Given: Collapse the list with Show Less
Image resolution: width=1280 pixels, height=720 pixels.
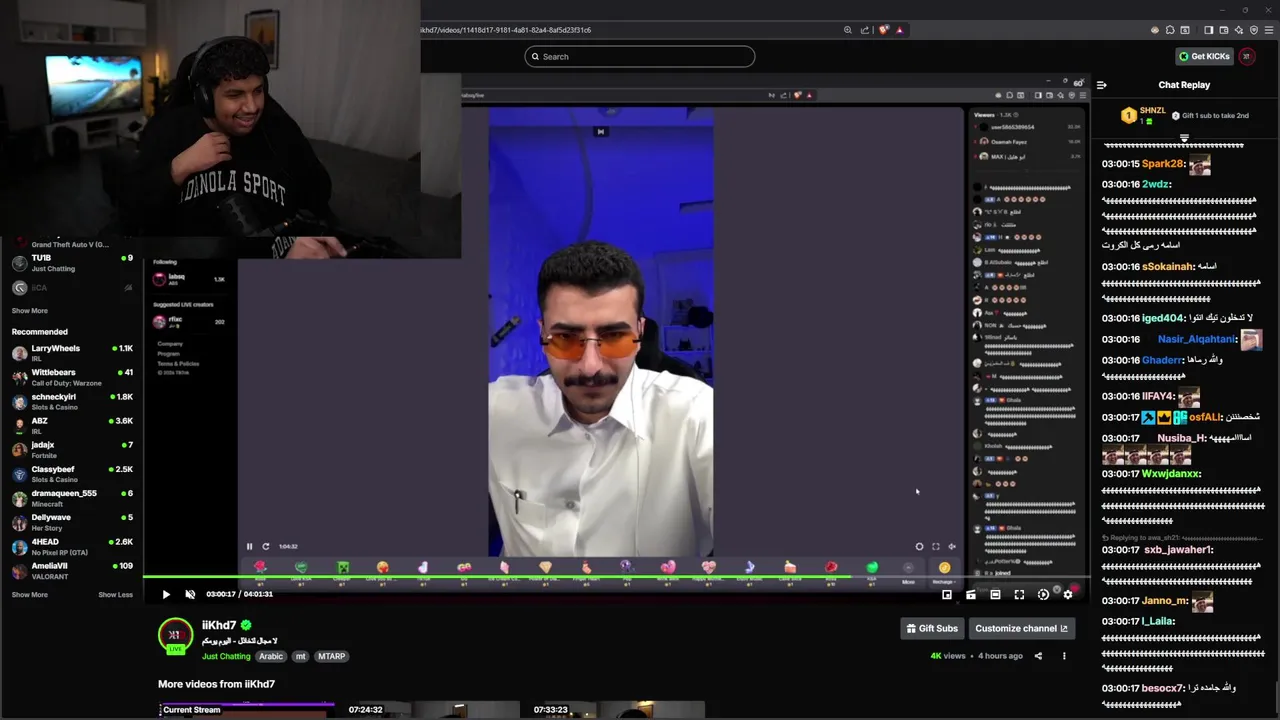Looking at the screenshot, I should (x=115, y=594).
